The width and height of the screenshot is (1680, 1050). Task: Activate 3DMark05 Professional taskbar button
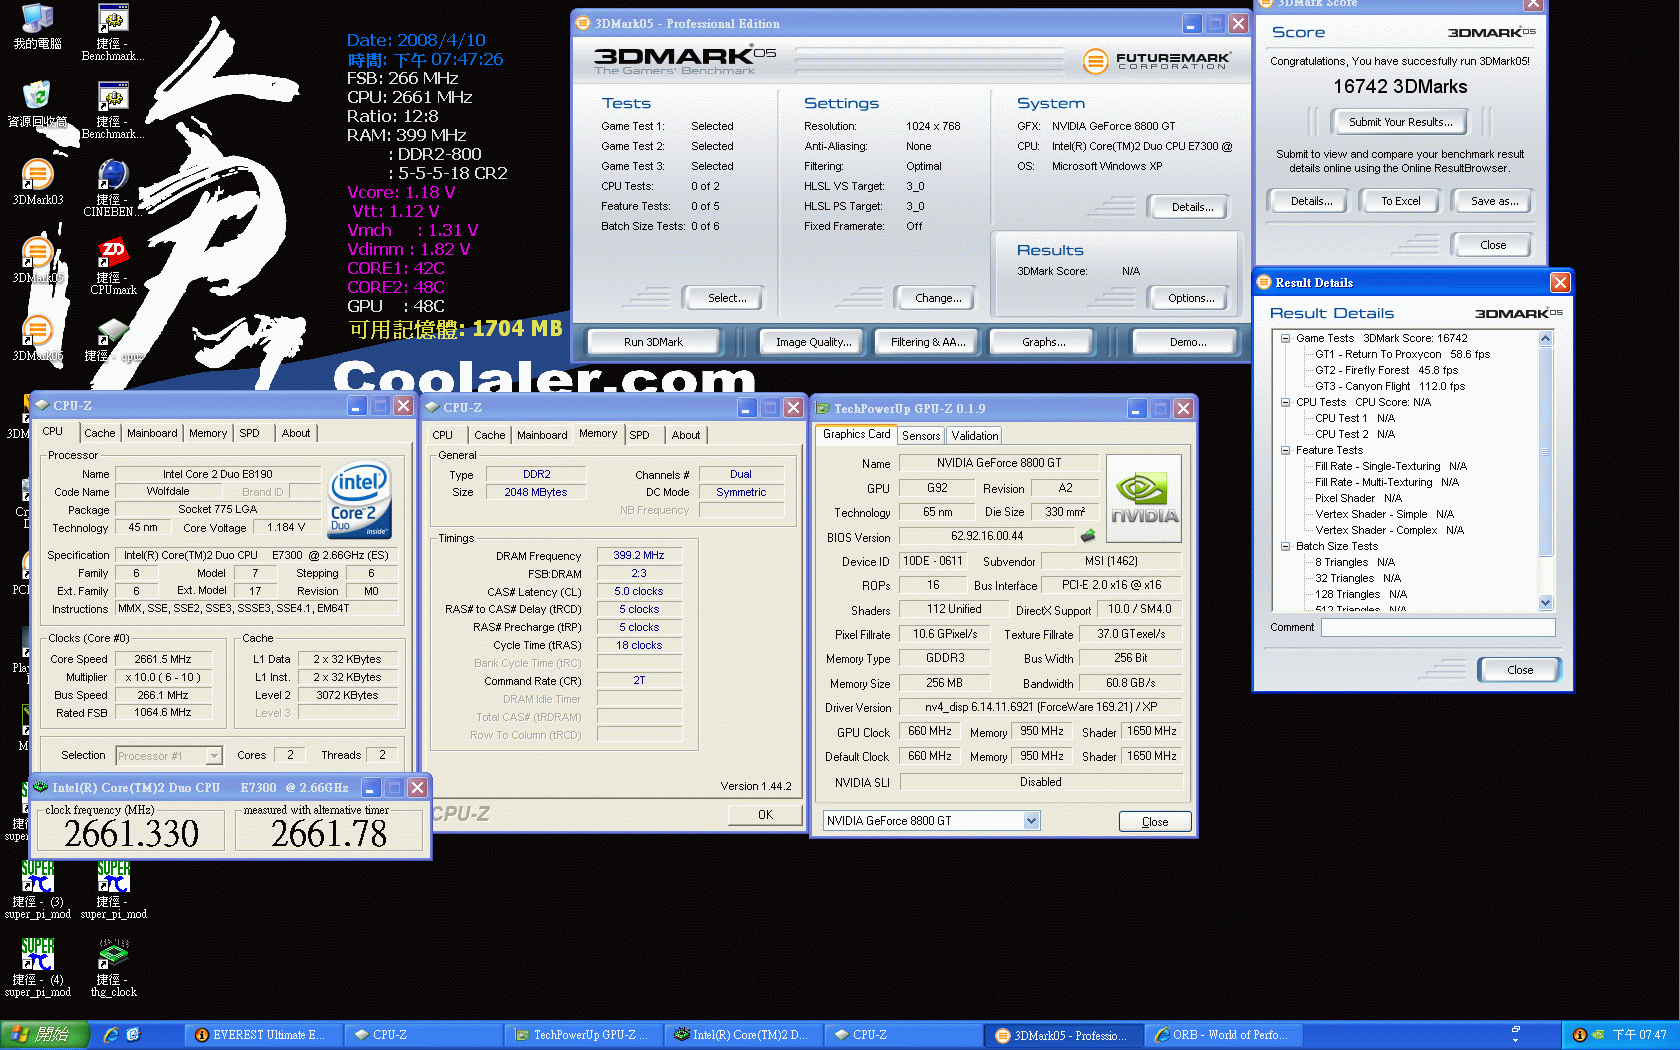[1063, 1035]
